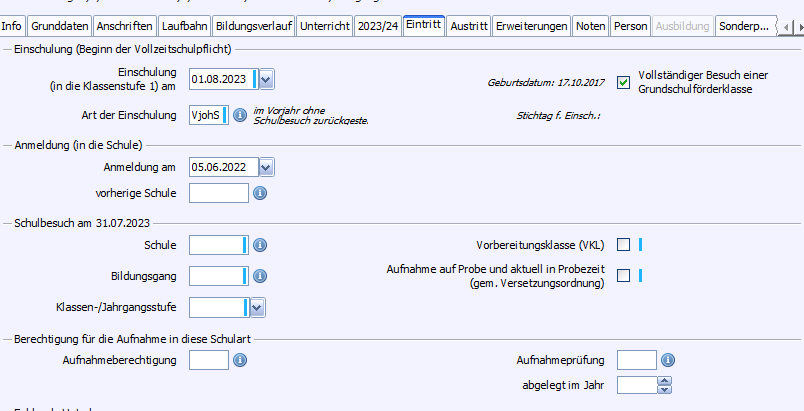Click the Art der Einschulung input field

click(x=208, y=116)
